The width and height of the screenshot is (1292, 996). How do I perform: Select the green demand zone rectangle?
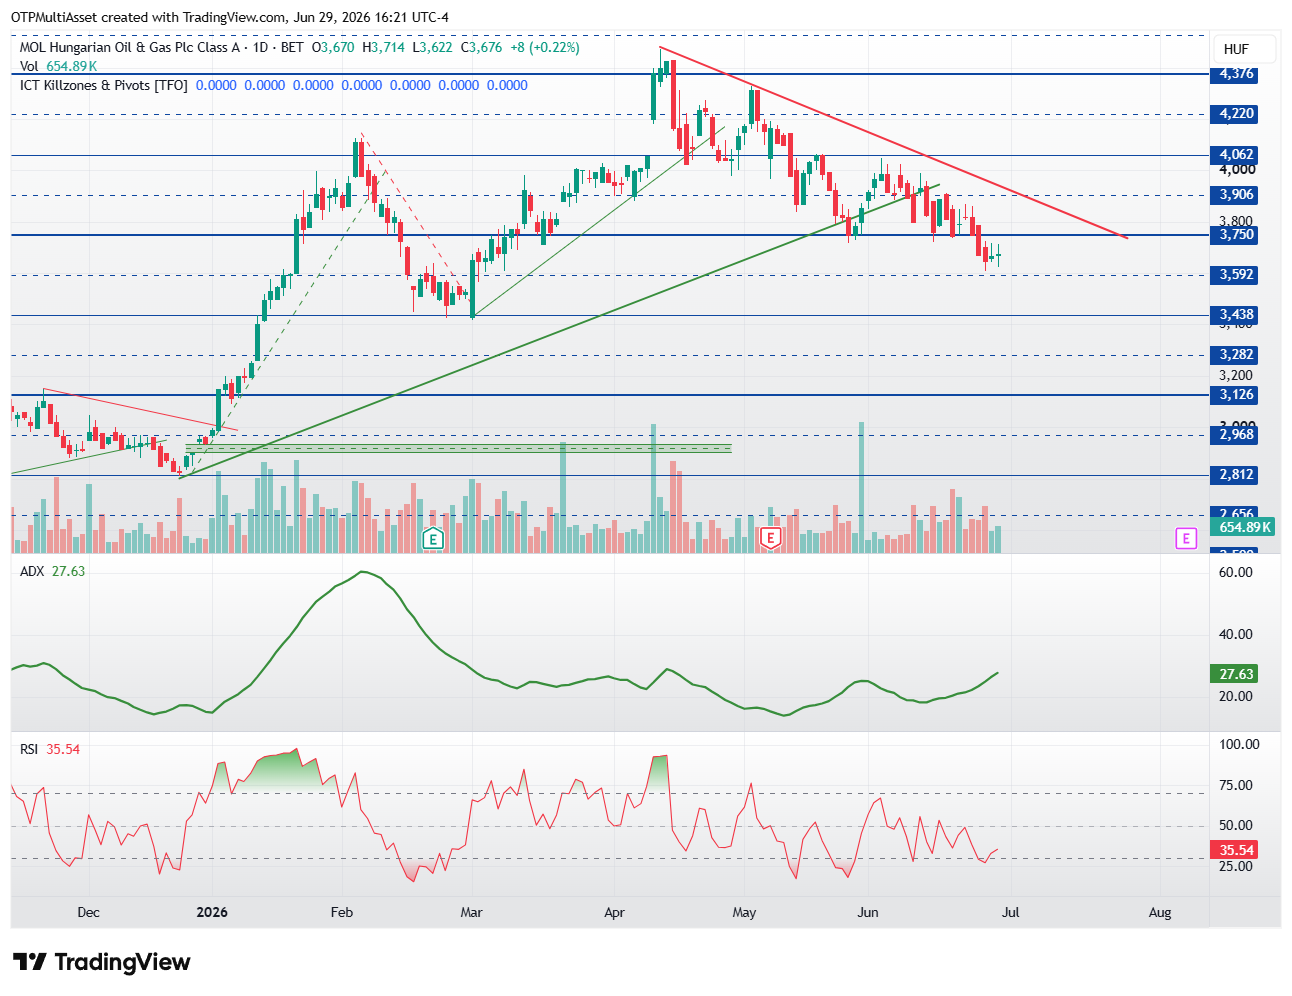(458, 448)
